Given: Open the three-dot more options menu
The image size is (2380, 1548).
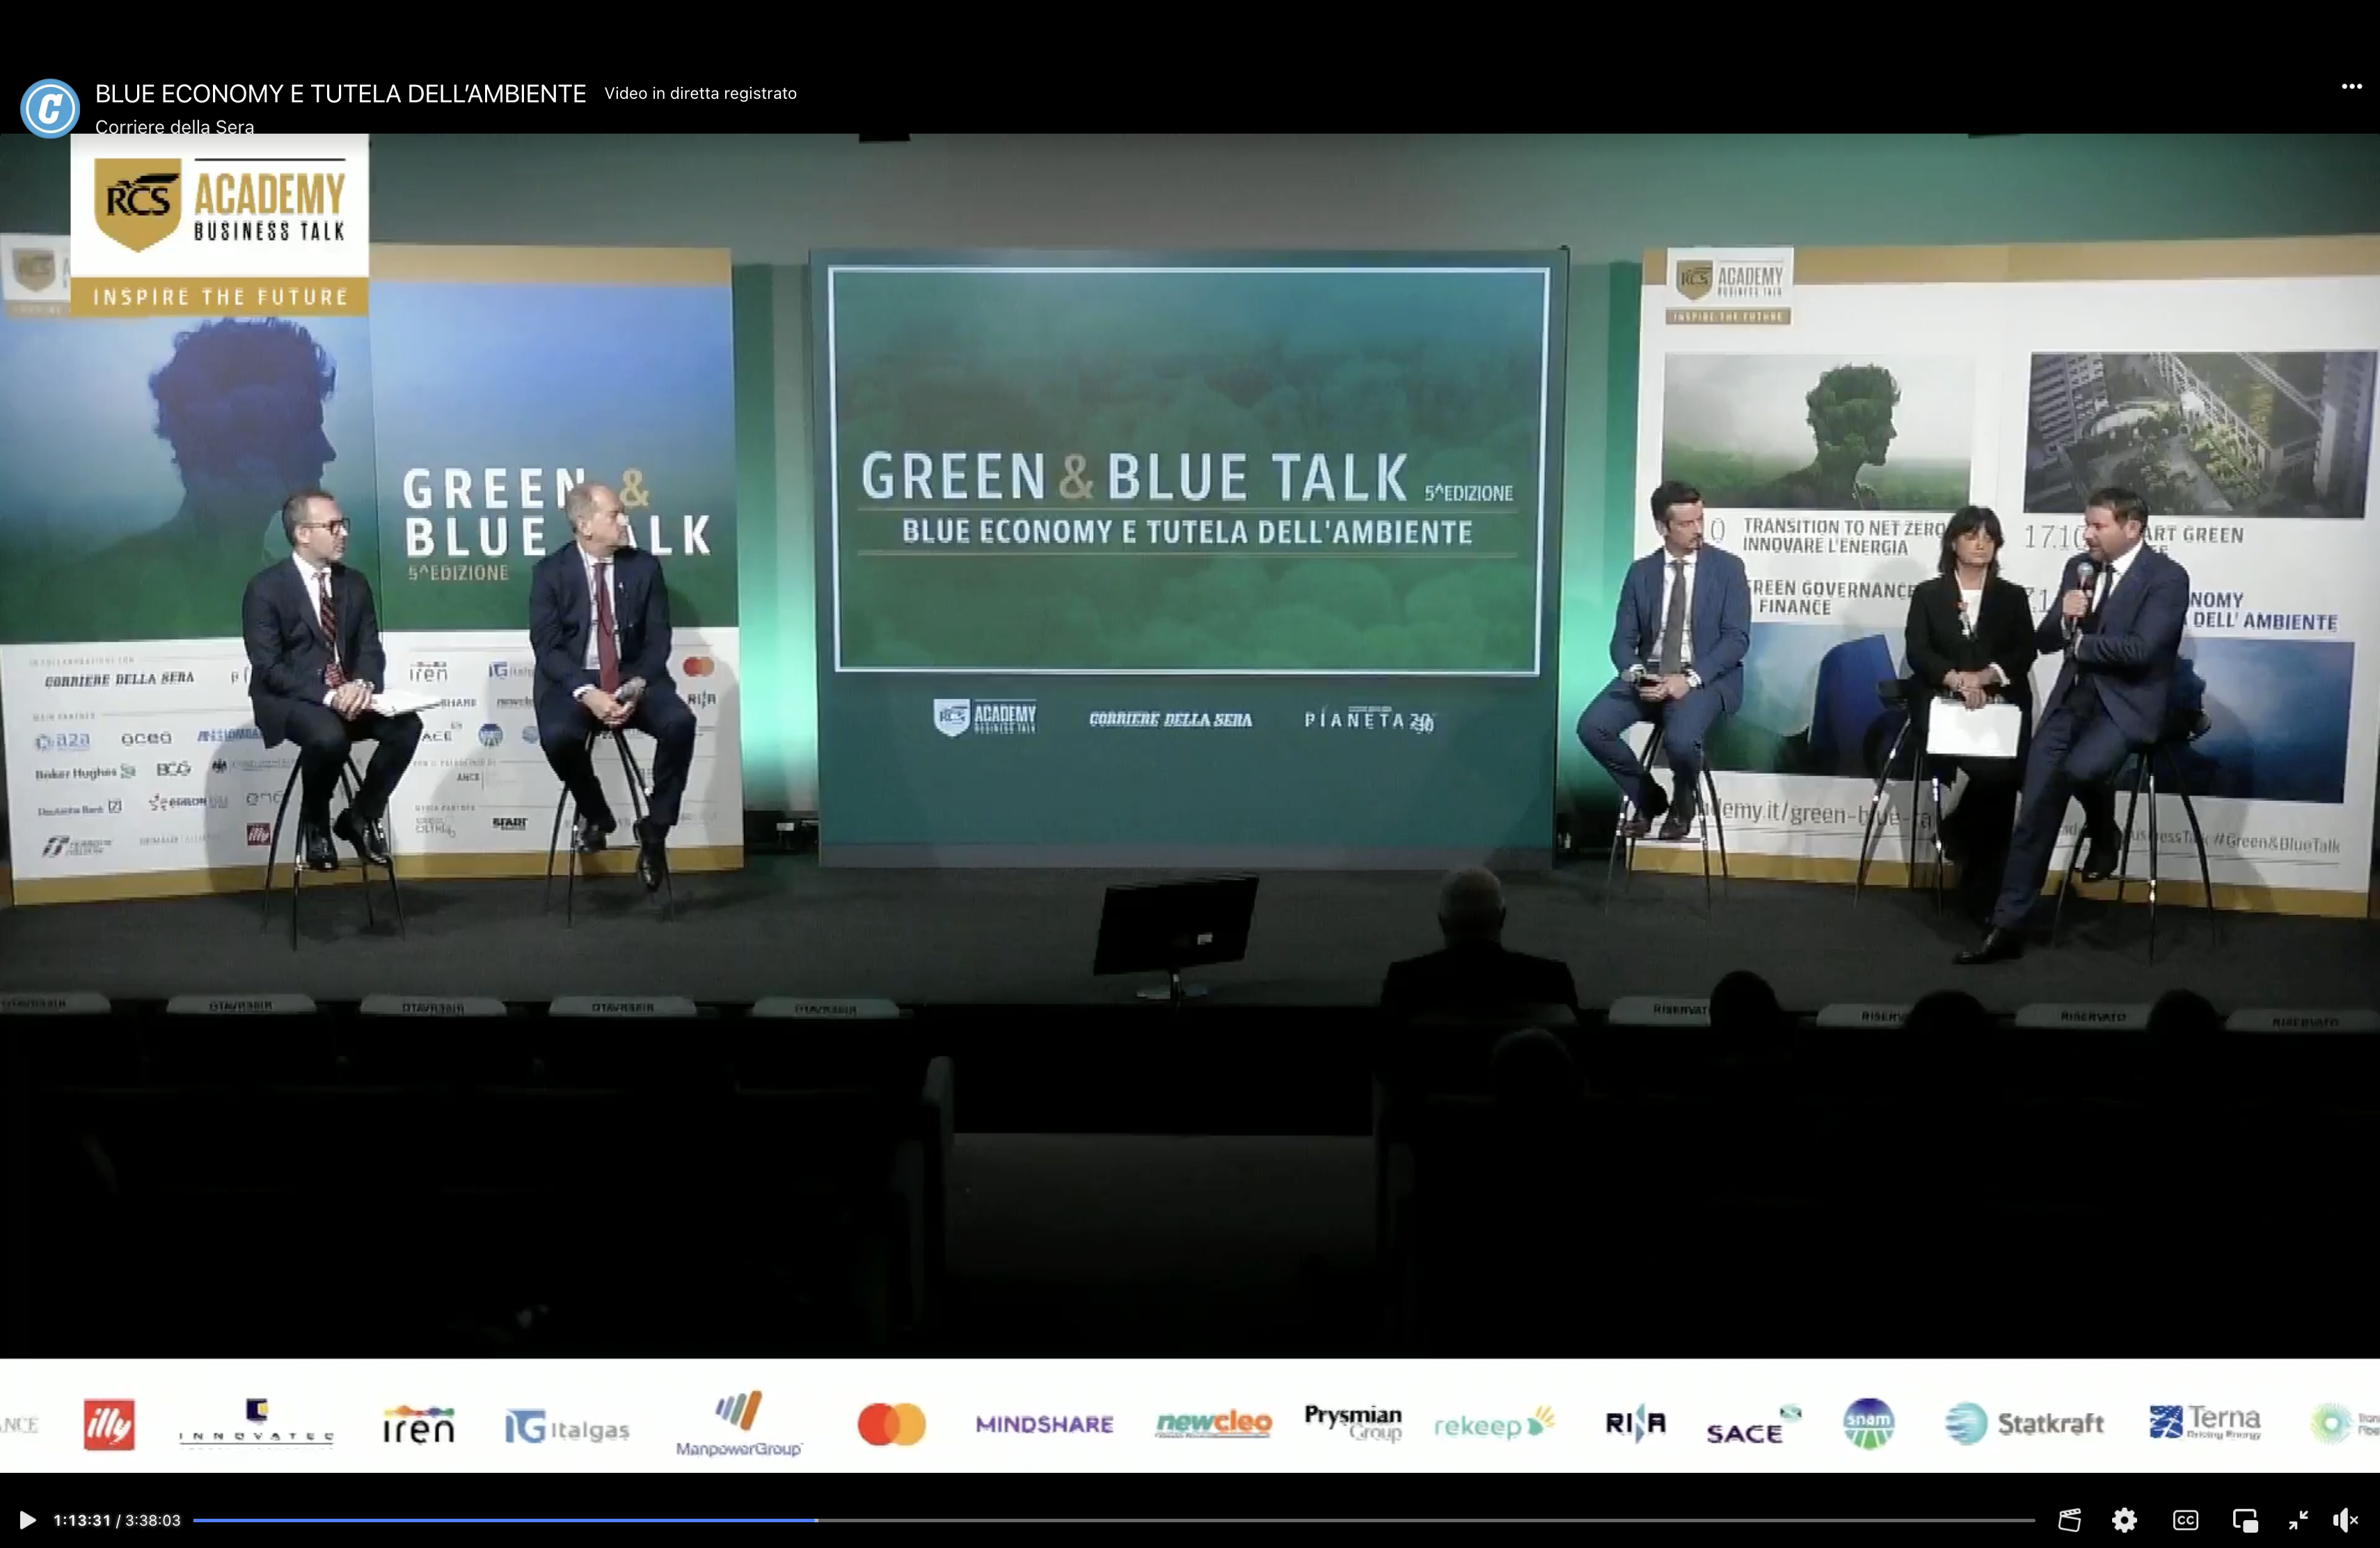Looking at the screenshot, I should coord(2352,87).
